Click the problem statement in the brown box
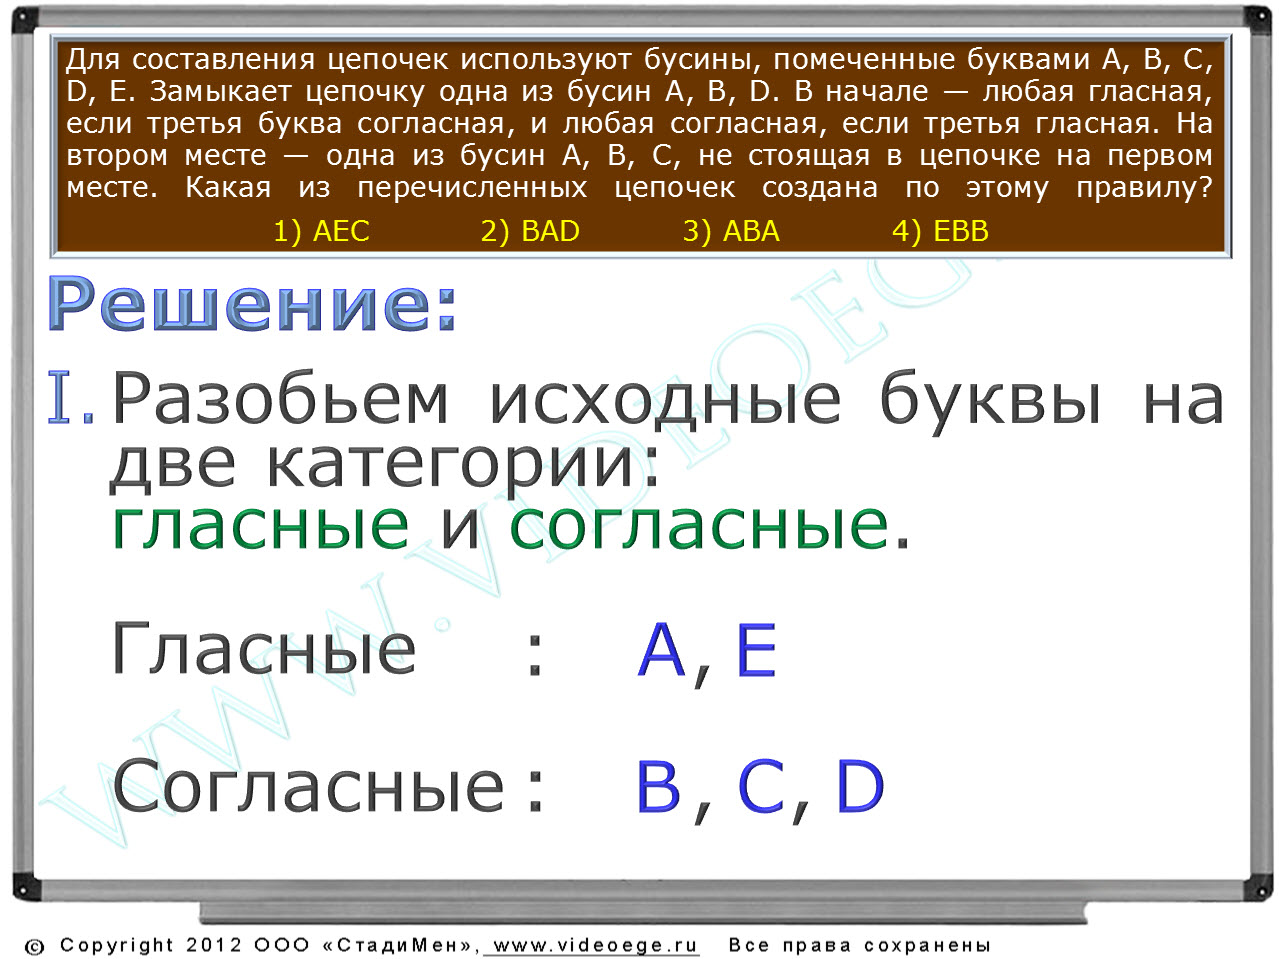1279x959 pixels. 640,123
